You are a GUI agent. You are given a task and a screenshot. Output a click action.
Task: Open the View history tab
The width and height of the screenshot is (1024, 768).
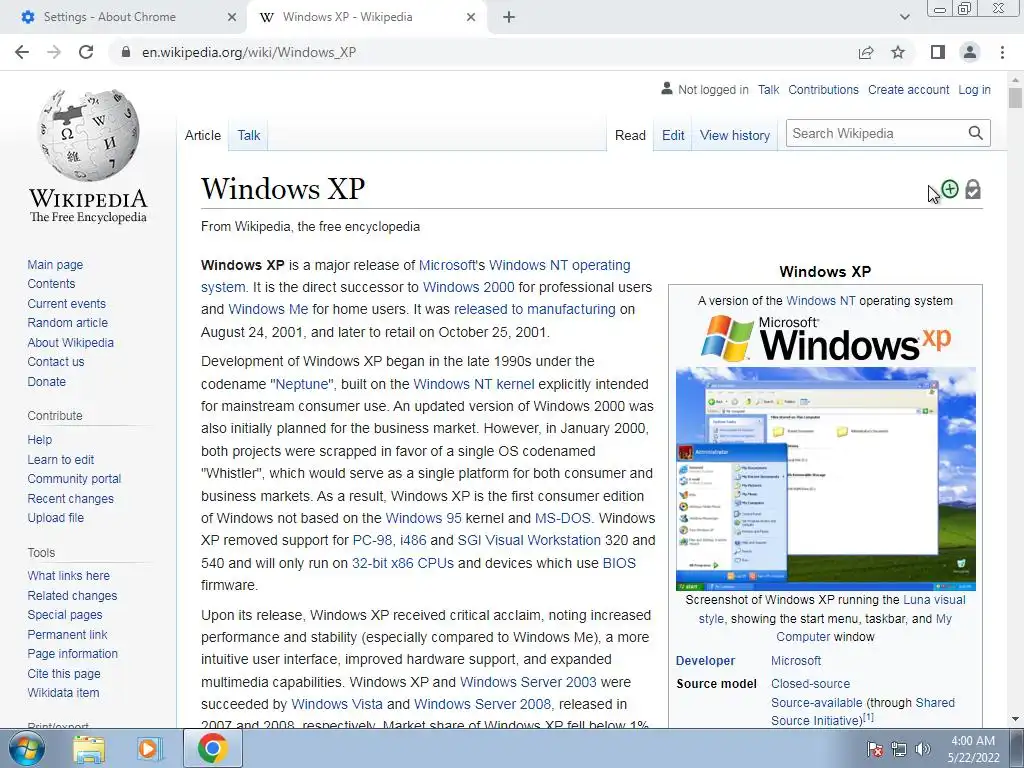(735, 135)
